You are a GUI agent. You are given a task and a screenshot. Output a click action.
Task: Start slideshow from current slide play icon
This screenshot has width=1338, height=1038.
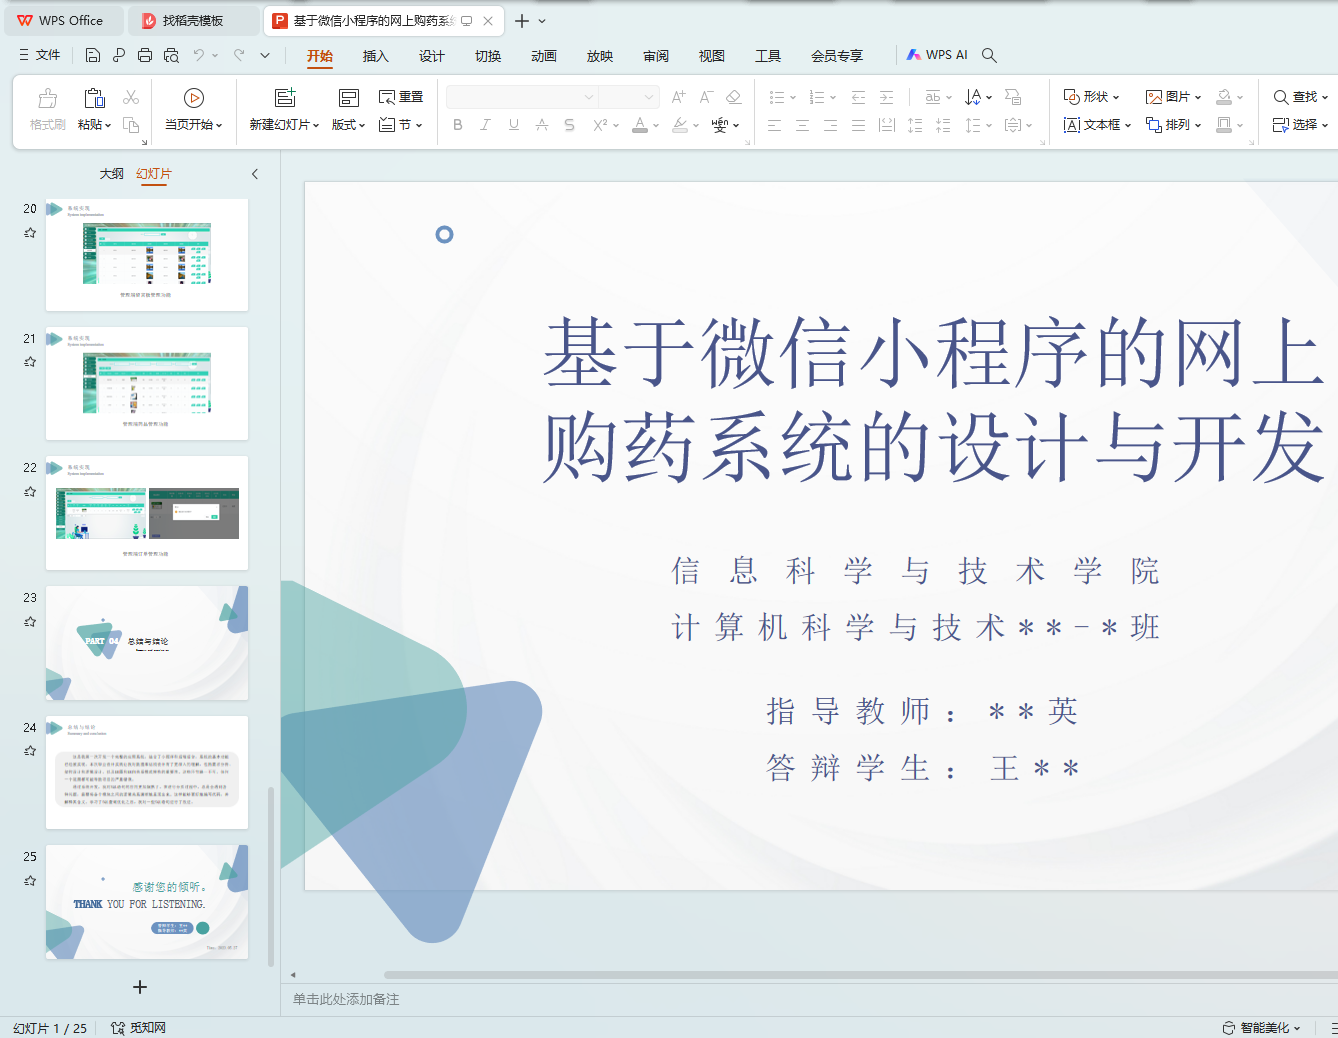click(194, 98)
